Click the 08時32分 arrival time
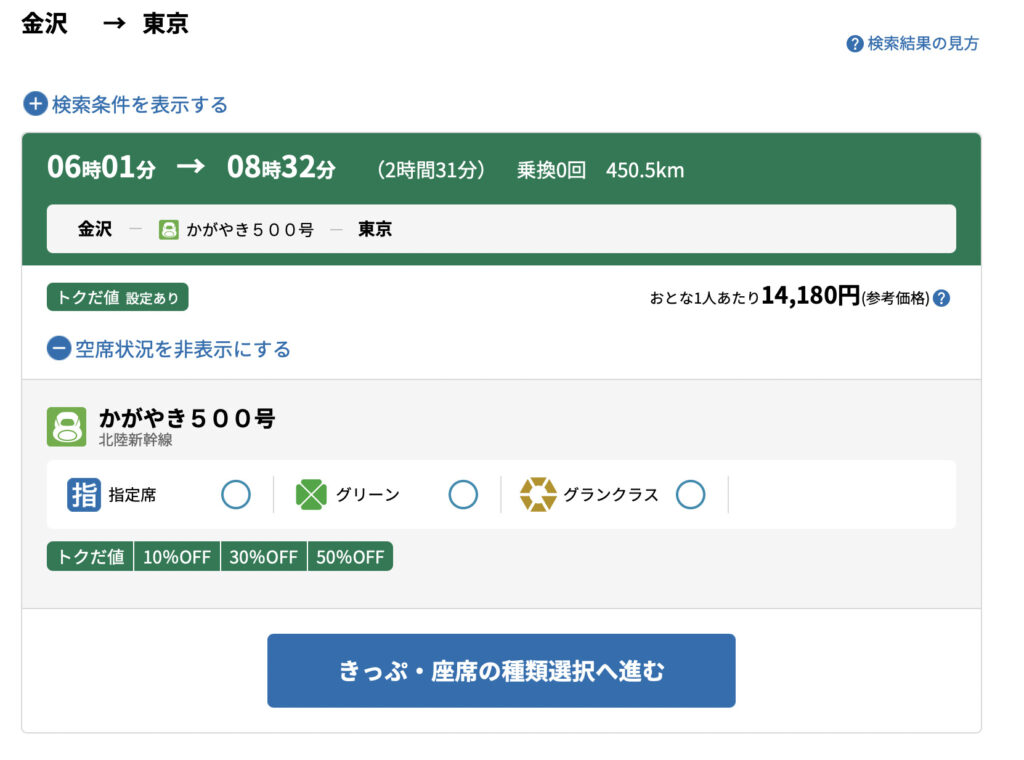Viewport: 1024px width, 760px height. [x=281, y=167]
